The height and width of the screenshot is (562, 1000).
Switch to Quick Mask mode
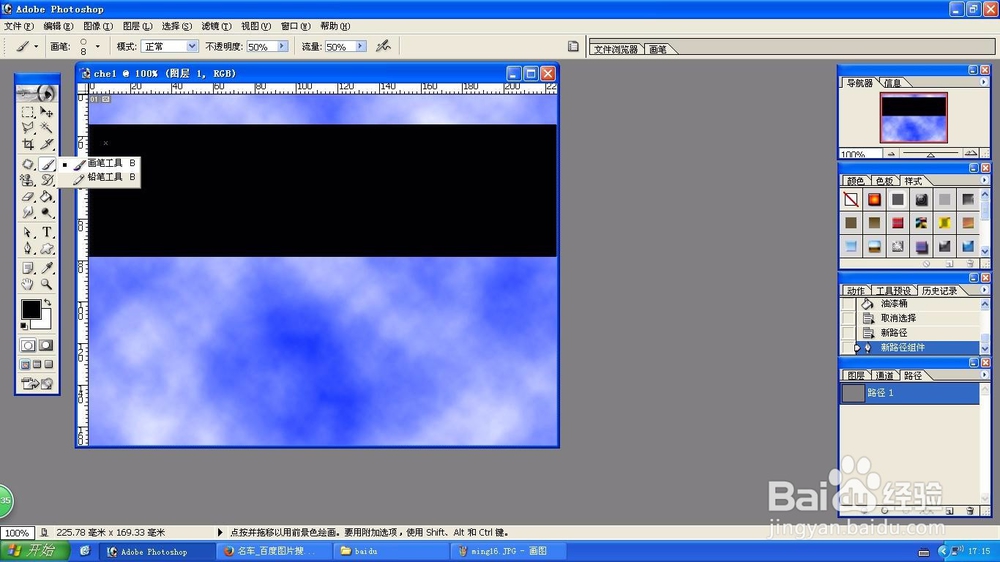click(x=47, y=345)
